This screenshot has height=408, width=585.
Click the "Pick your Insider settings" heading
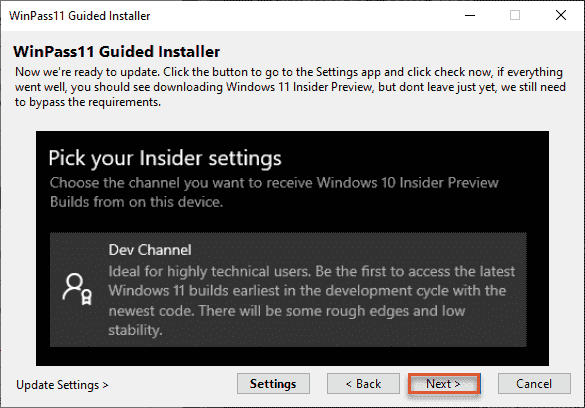pos(165,158)
